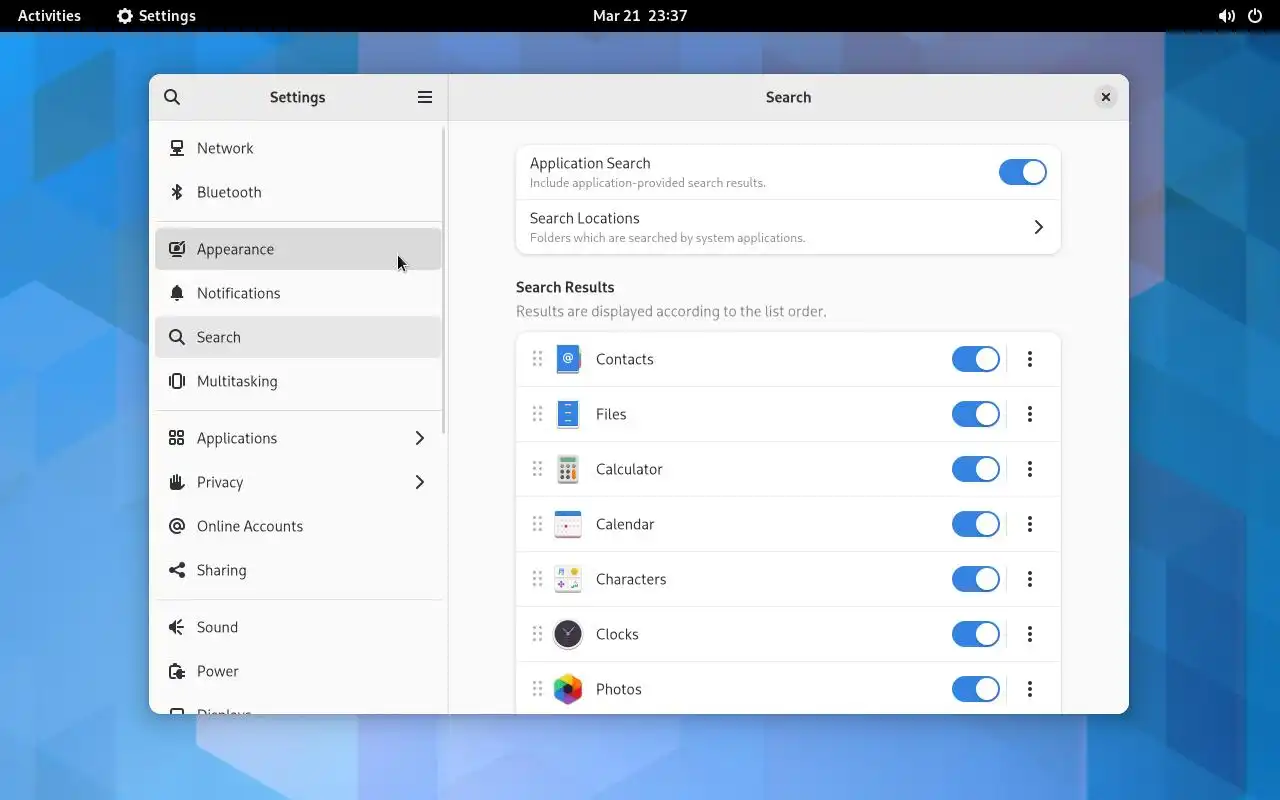Go to the Notifications panel

click(298, 293)
